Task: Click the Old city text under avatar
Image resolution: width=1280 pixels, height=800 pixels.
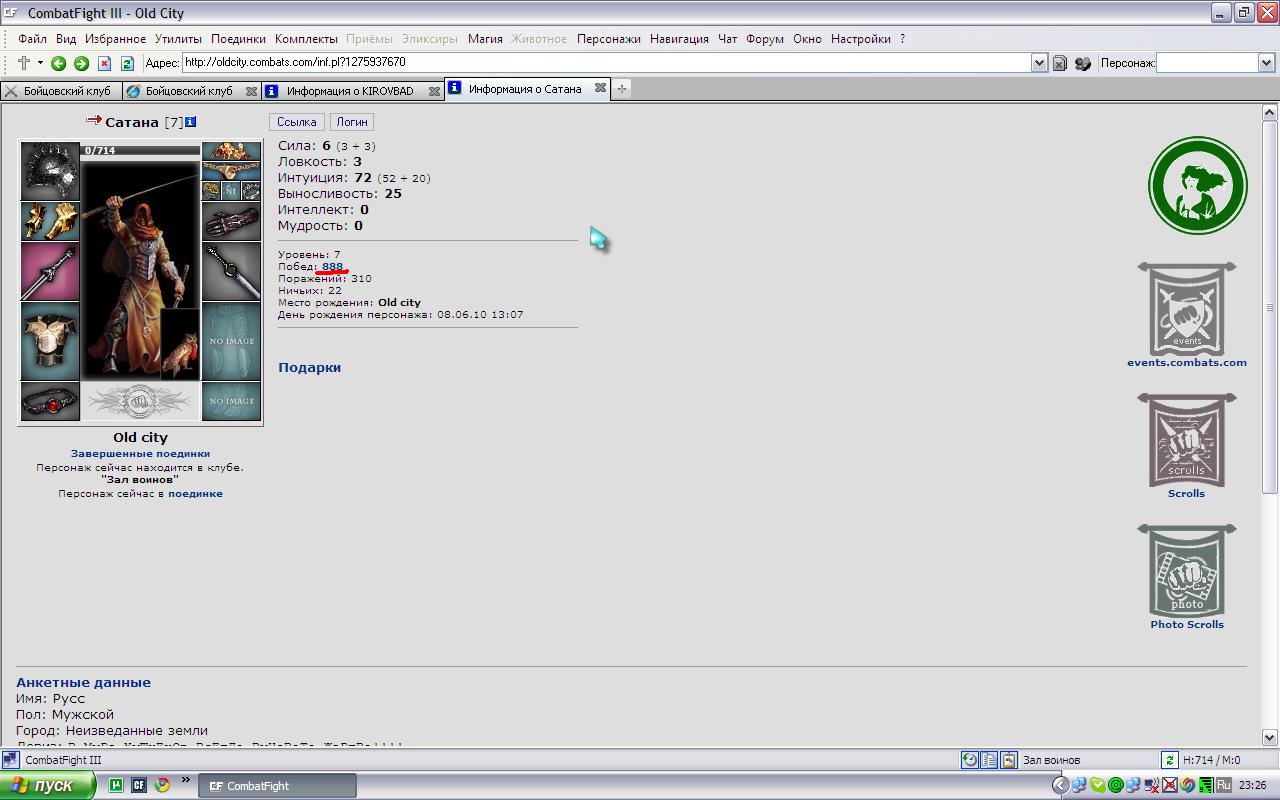Action: 140,437
